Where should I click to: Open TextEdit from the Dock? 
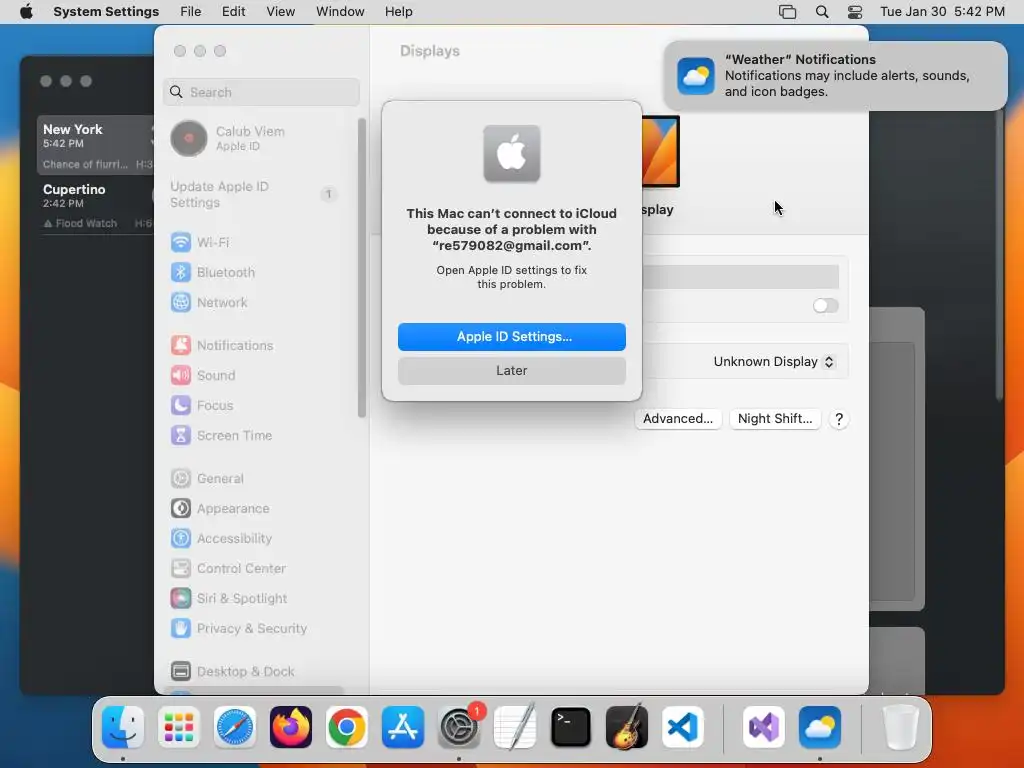(x=515, y=727)
